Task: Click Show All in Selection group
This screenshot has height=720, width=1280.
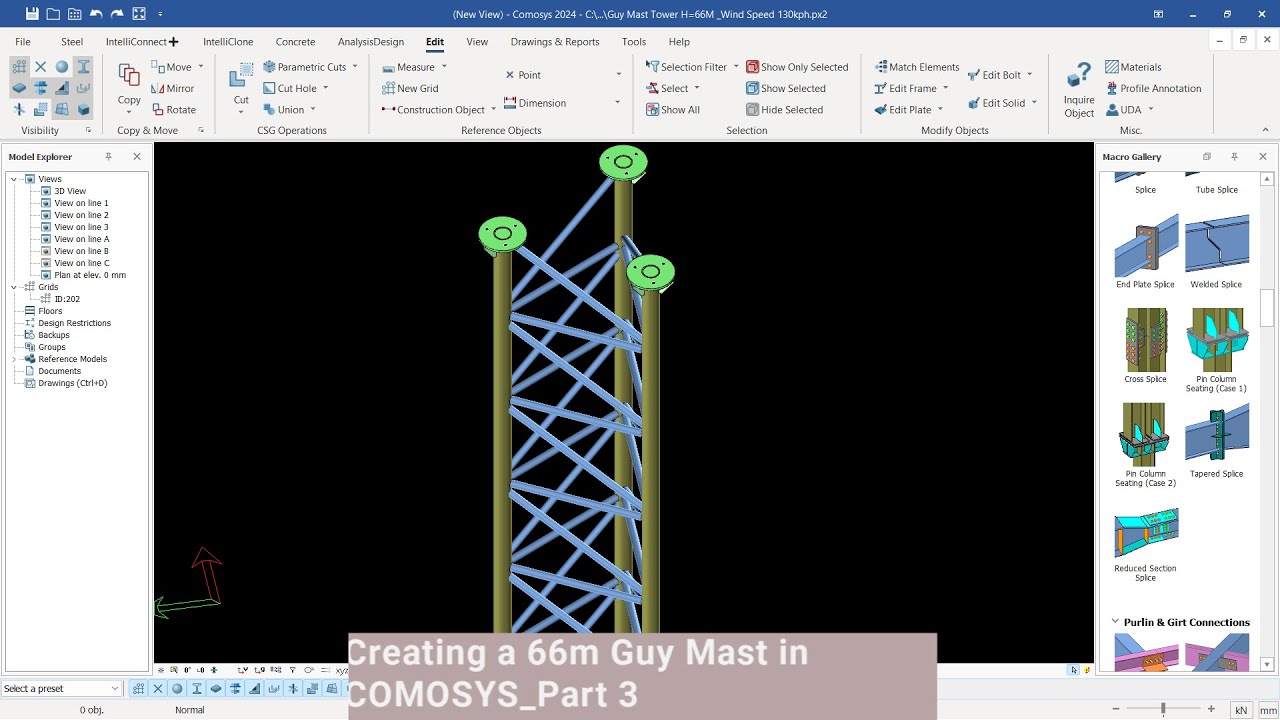Action: coord(672,110)
